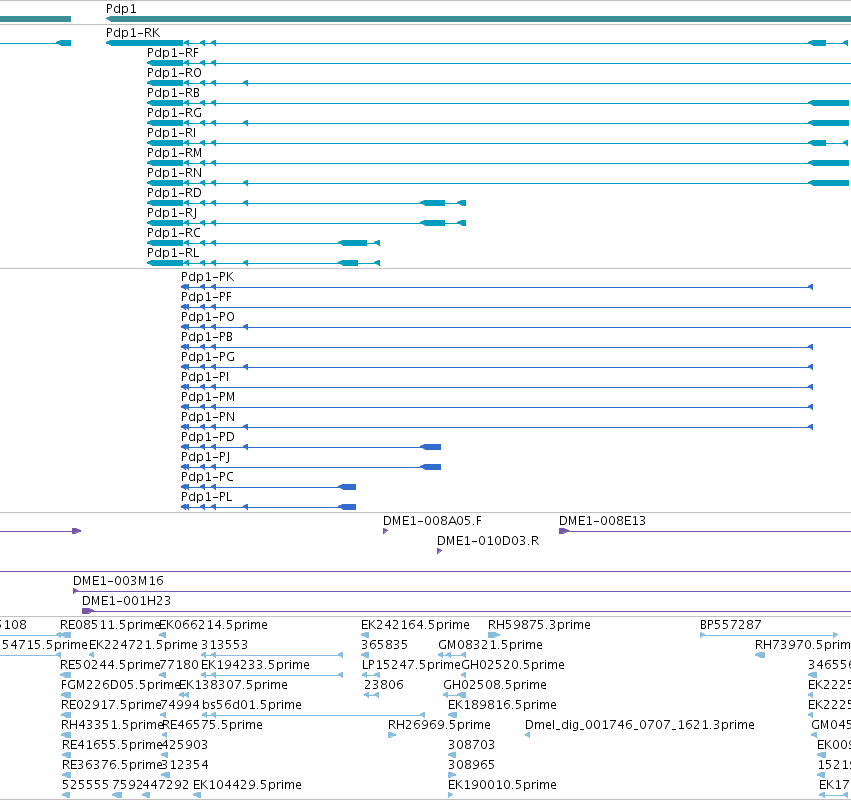Click transcript Pdp1-RL label

pyautogui.click(x=173, y=253)
